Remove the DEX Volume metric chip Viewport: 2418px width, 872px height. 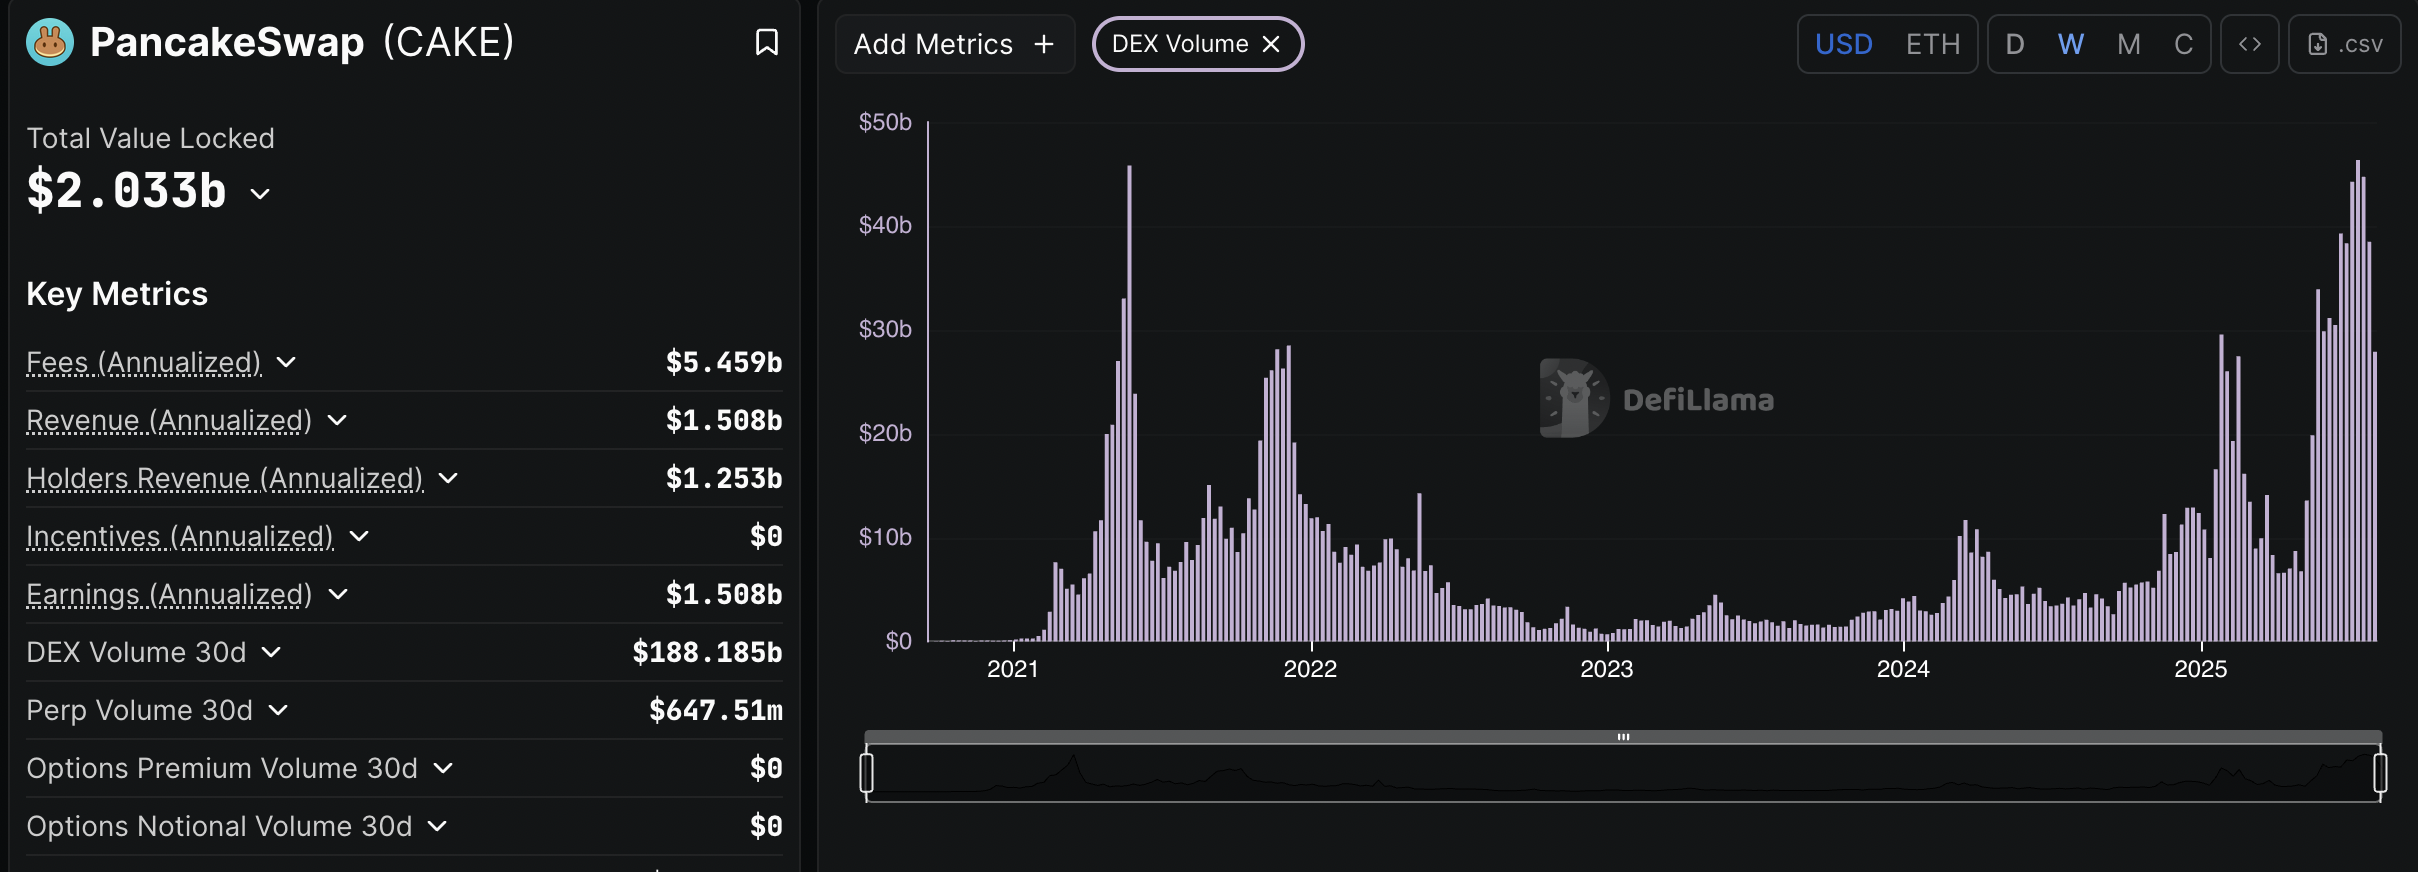click(x=1271, y=44)
